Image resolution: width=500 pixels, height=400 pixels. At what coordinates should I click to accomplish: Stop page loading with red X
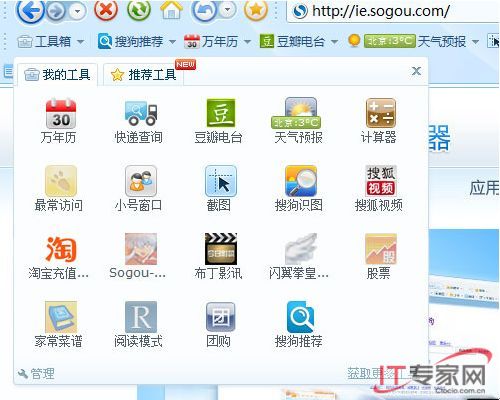coord(106,10)
